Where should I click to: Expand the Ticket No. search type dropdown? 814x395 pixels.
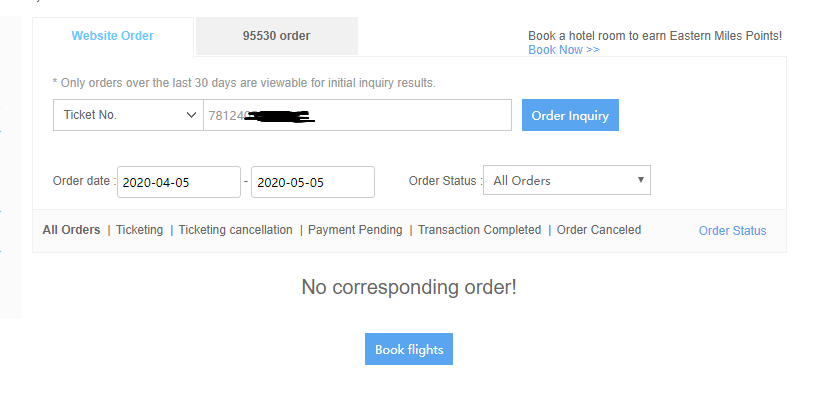pyautogui.click(x=128, y=115)
